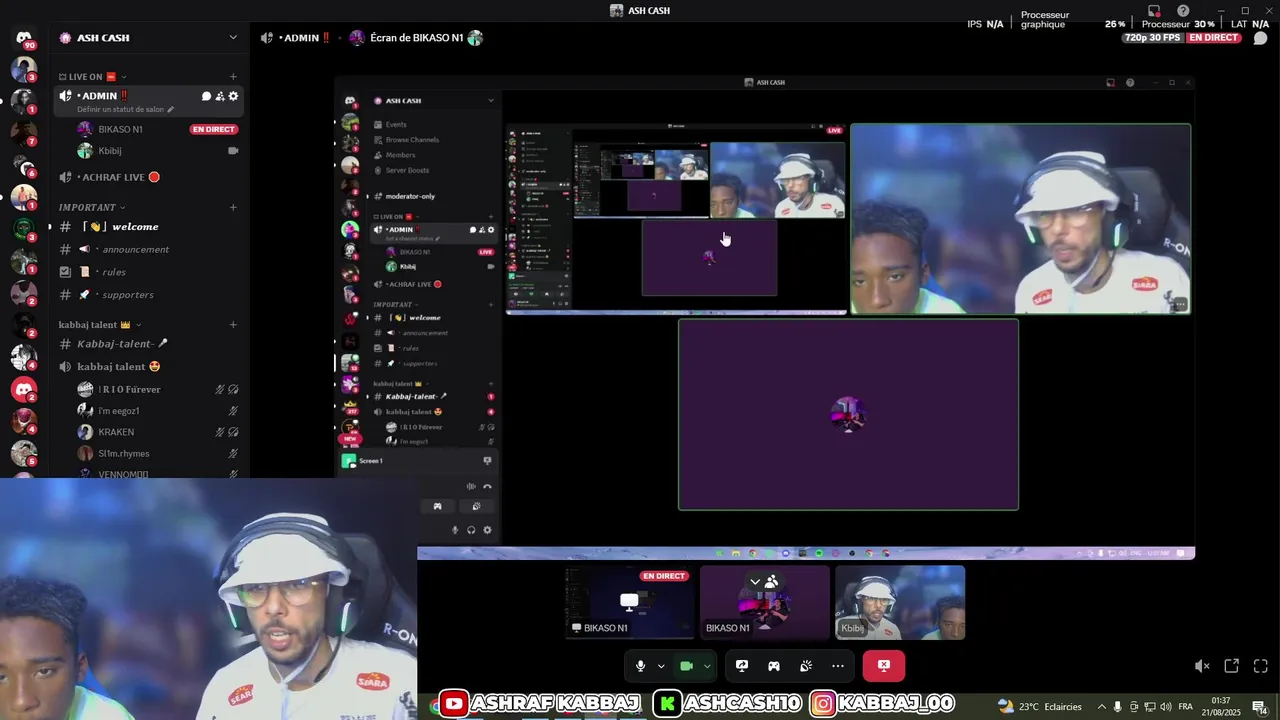Select Kbibij user in ADMIN channel
The height and width of the screenshot is (720, 1280).
(x=158, y=151)
